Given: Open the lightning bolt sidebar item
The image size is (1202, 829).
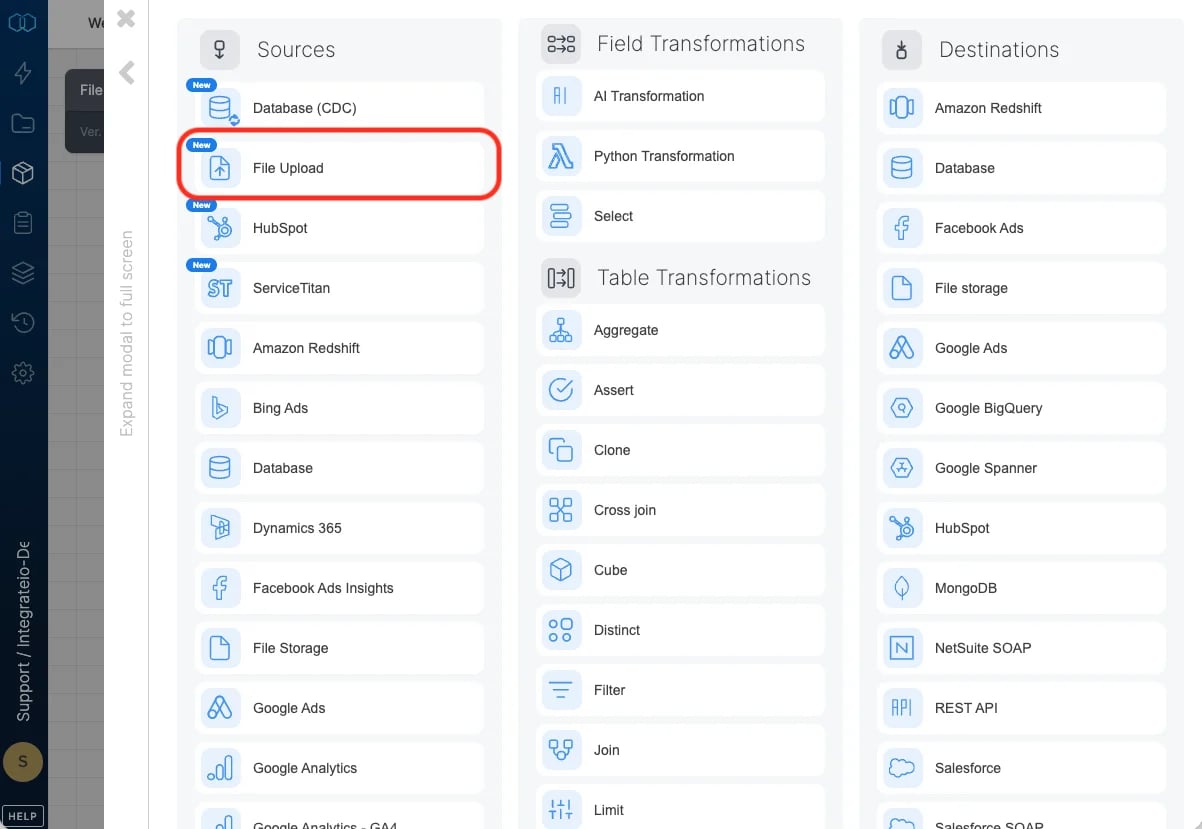Looking at the screenshot, I should (x=23, y=73).
